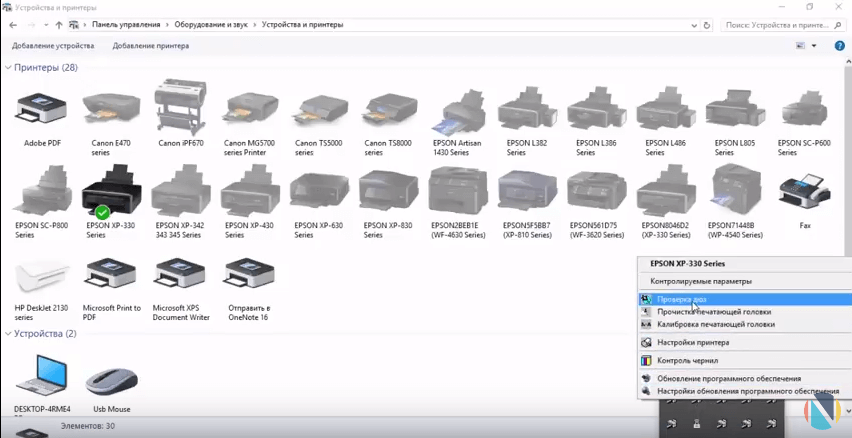The height and width of the screenshot is (438, 852).
Task: Collapse the Принтеры (28) group
Action: (8, 67)
